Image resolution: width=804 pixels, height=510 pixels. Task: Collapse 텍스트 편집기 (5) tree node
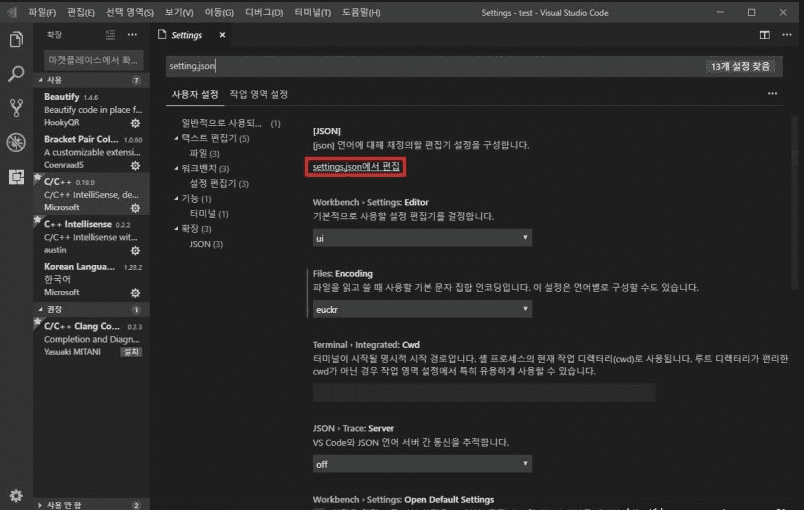176,138
